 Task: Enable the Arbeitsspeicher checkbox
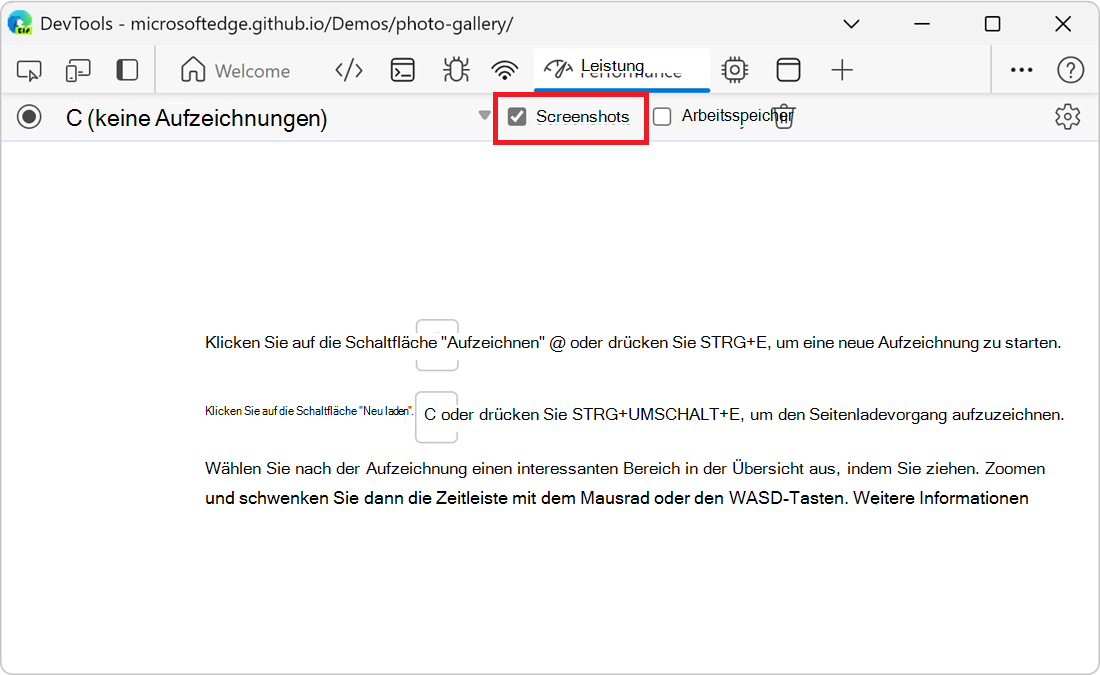[x=662, y=117]
